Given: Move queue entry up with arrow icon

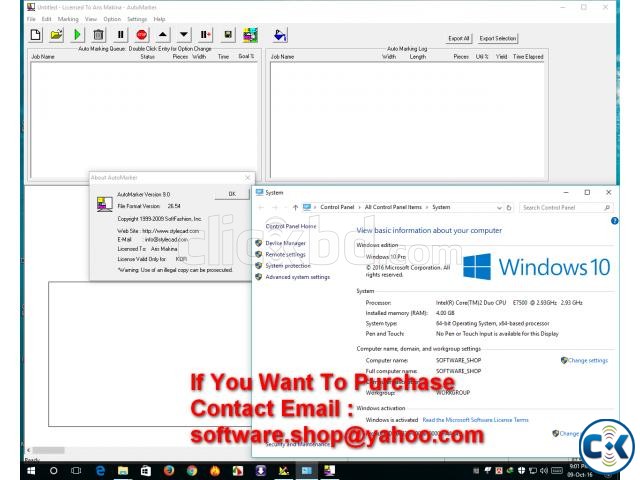Looking at the screenshot, I should [x=162, y=35].
